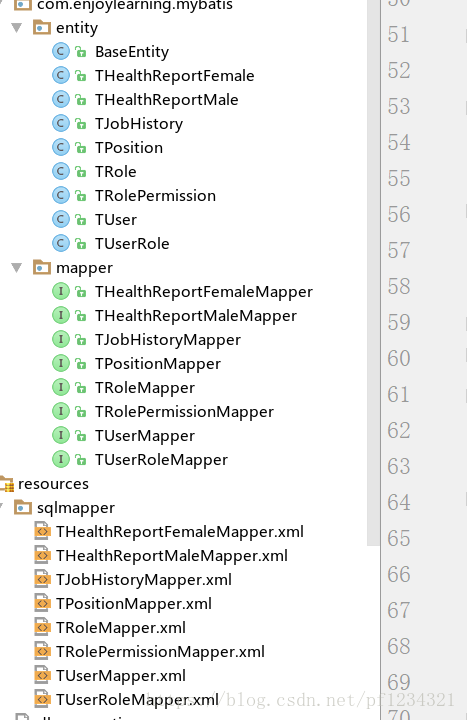Open the TPositionMapper interface
The image size is (467, 720).
[158, 364]
